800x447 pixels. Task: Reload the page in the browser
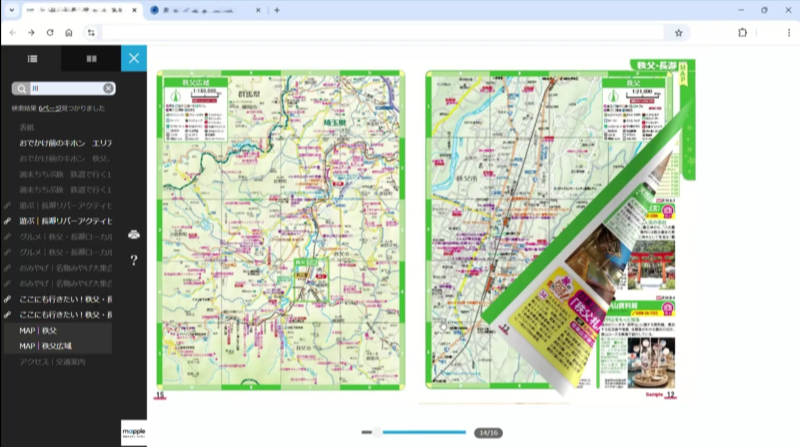click(50, 32)
